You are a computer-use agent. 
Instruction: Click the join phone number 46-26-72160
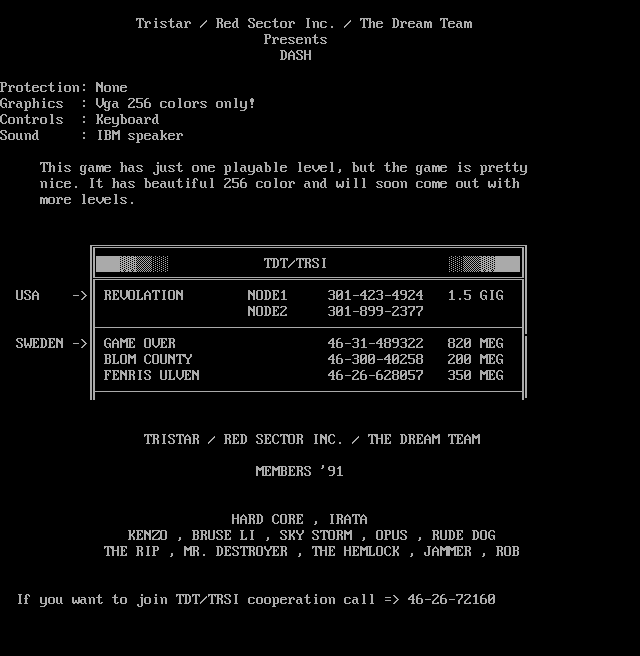pos(451,600)
